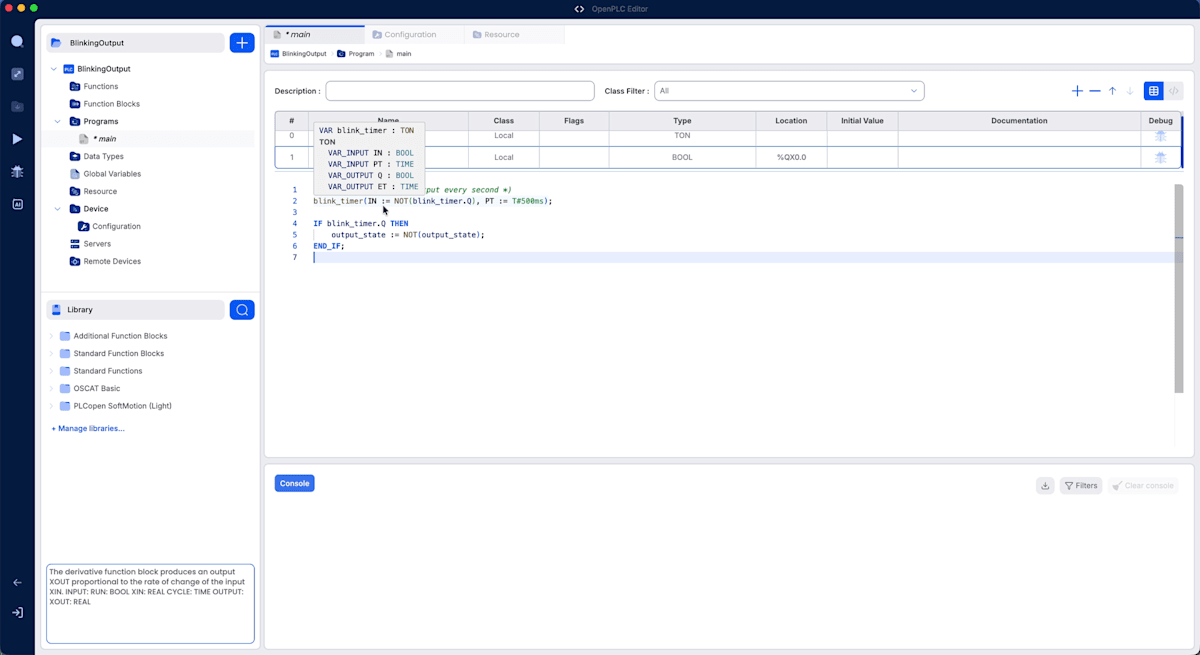Image resolution: width=1200 pixels, height=655 pixels.
Task: Expand the Standard Function Blocks library
Action: (x=52, y=353)
